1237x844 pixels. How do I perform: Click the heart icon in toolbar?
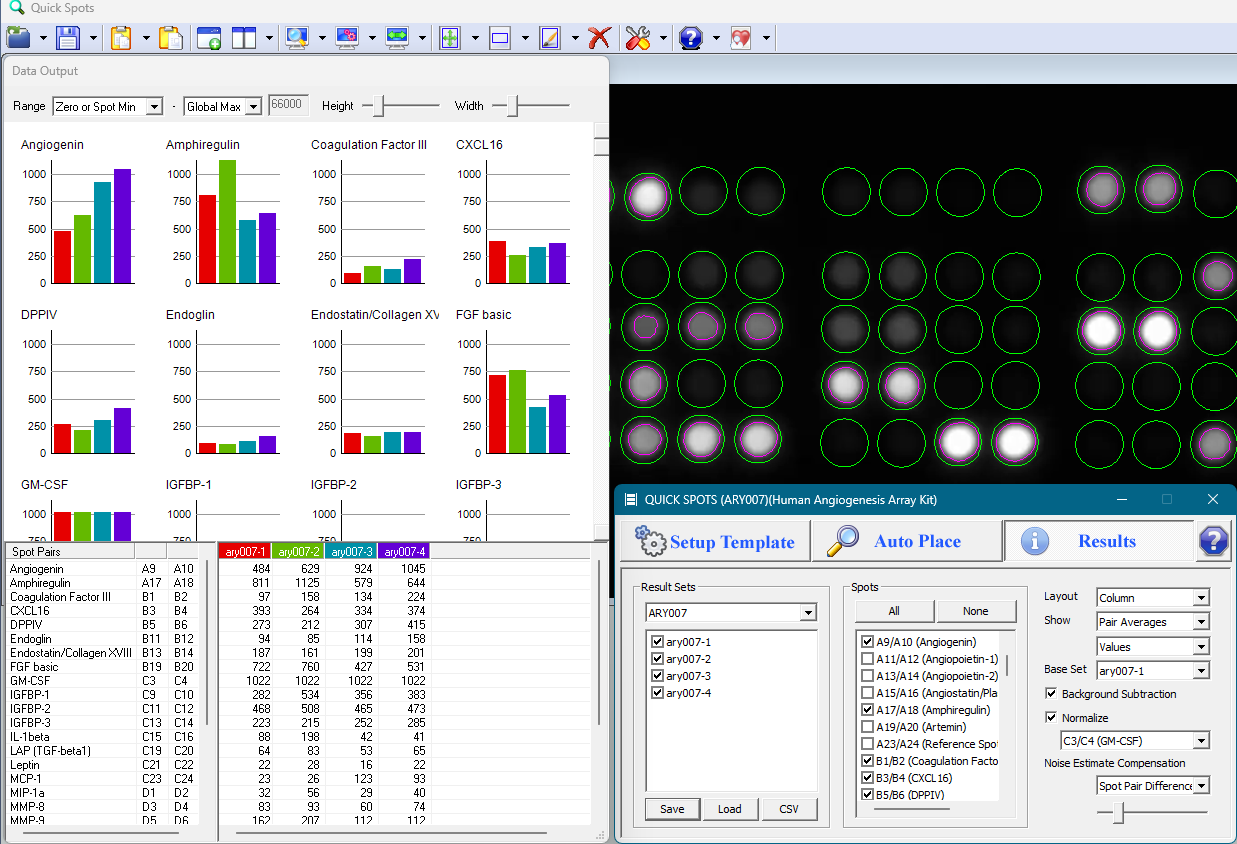tap(741, 38)
